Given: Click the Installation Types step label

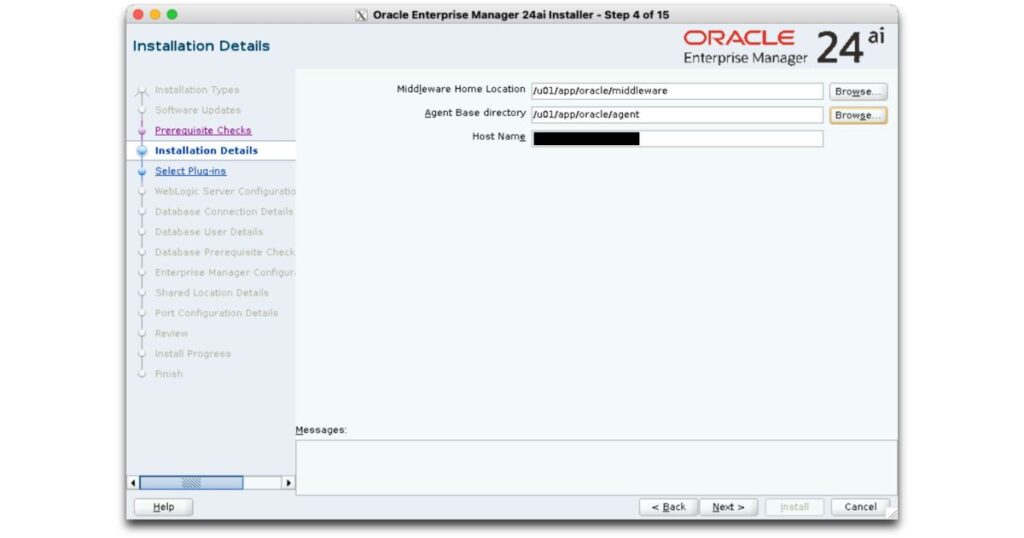Looking at the screenshot, I should click(197, 89).
